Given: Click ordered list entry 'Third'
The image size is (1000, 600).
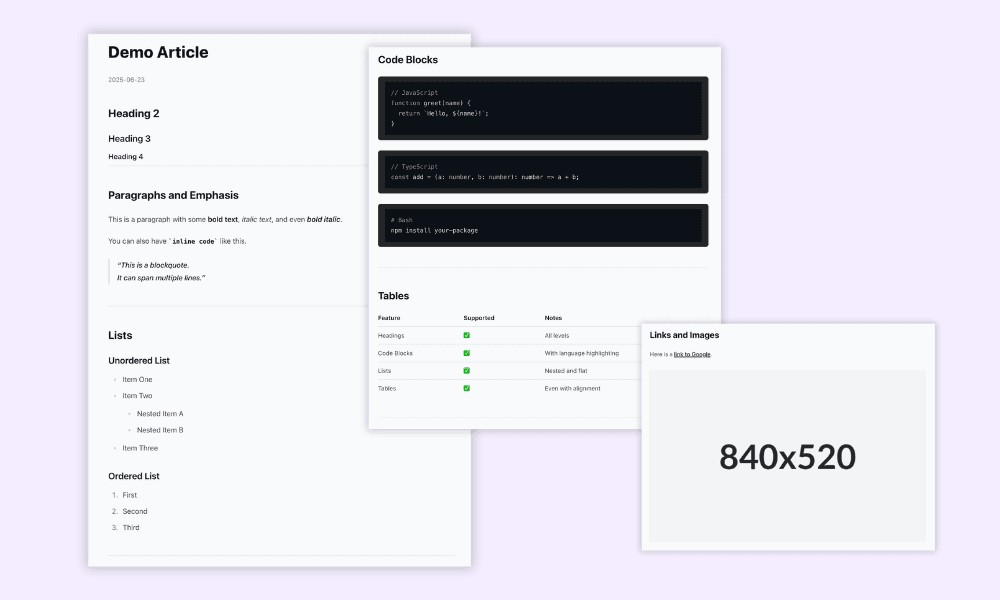Looking at the screenshot, I should click(131, 528).
